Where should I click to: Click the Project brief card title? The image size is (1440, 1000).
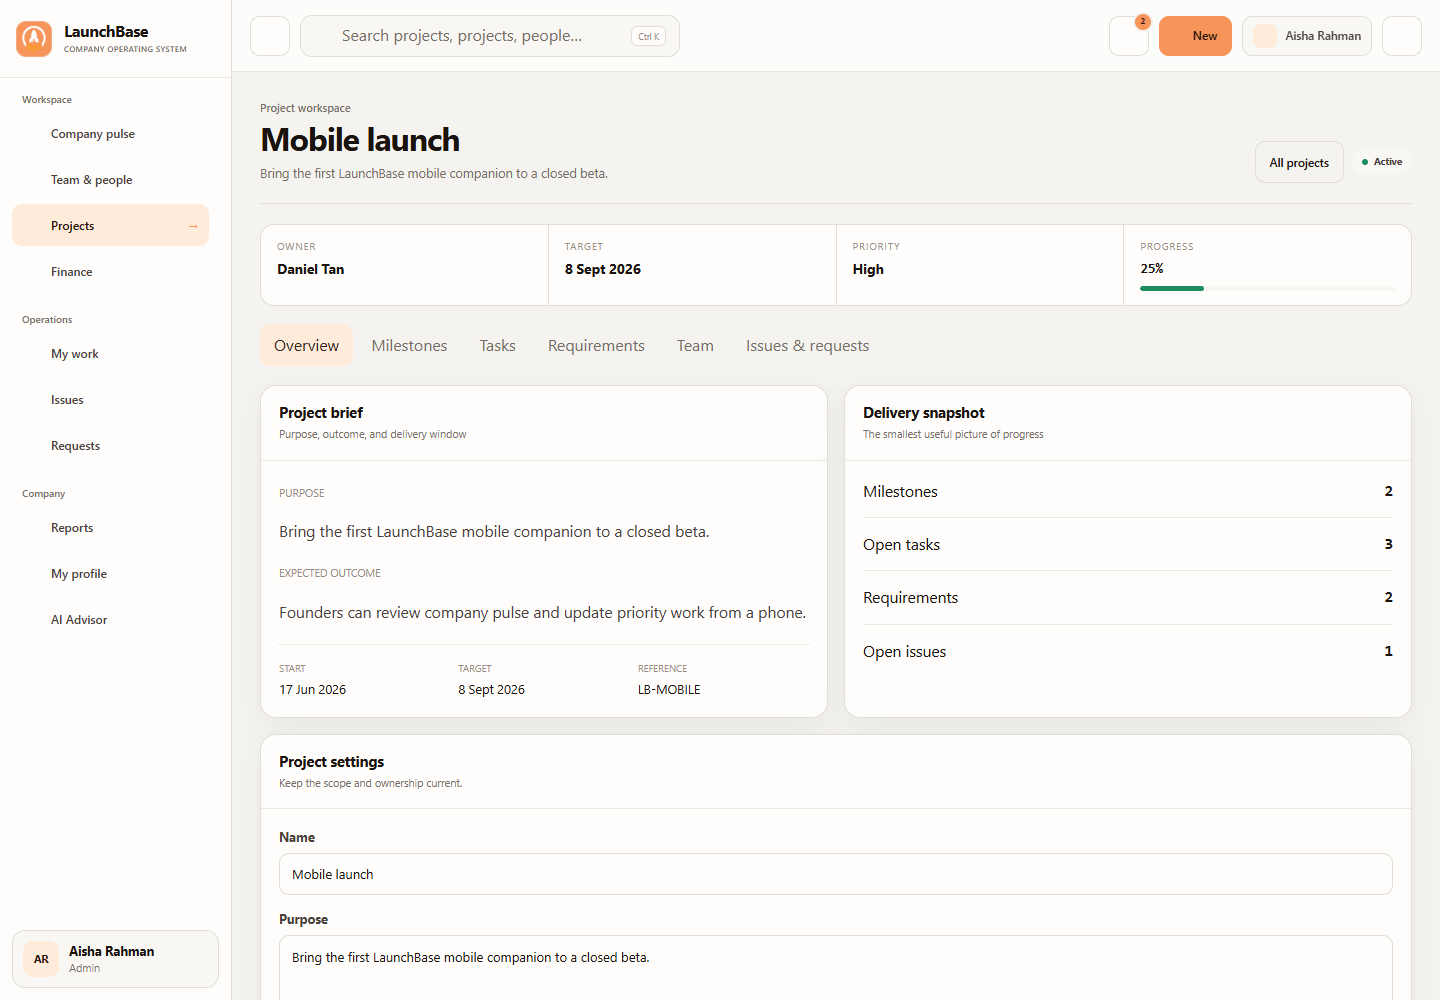321,413
